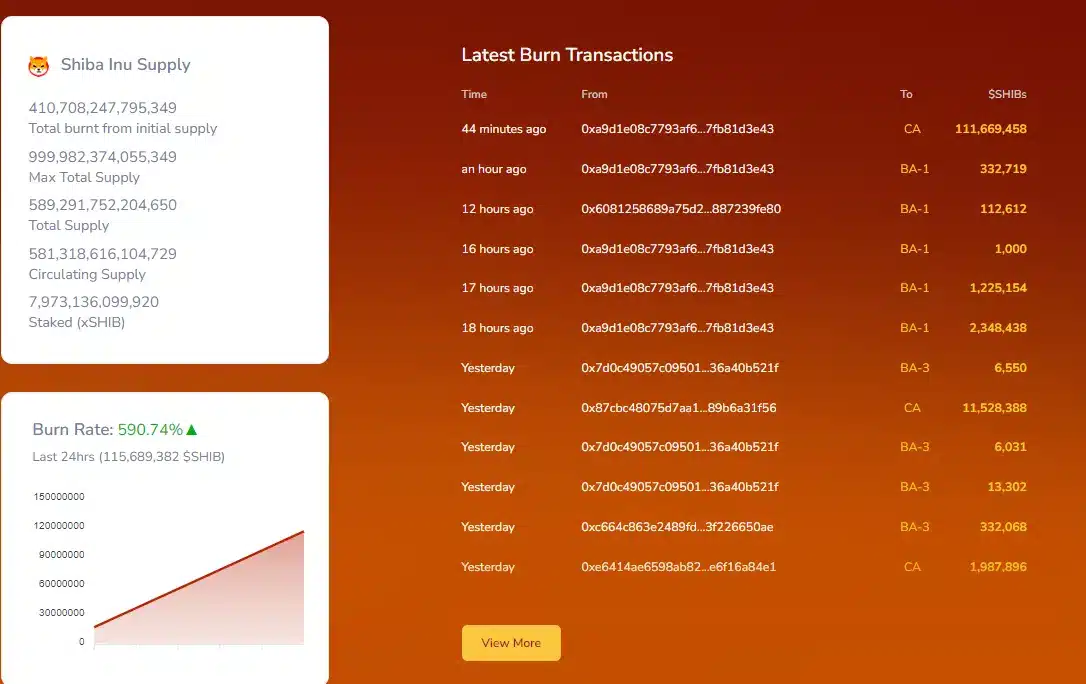Screen dimensions: 1086x684
Task: Click the View More button
Action: pyautogui.click(x=511, y=643)
